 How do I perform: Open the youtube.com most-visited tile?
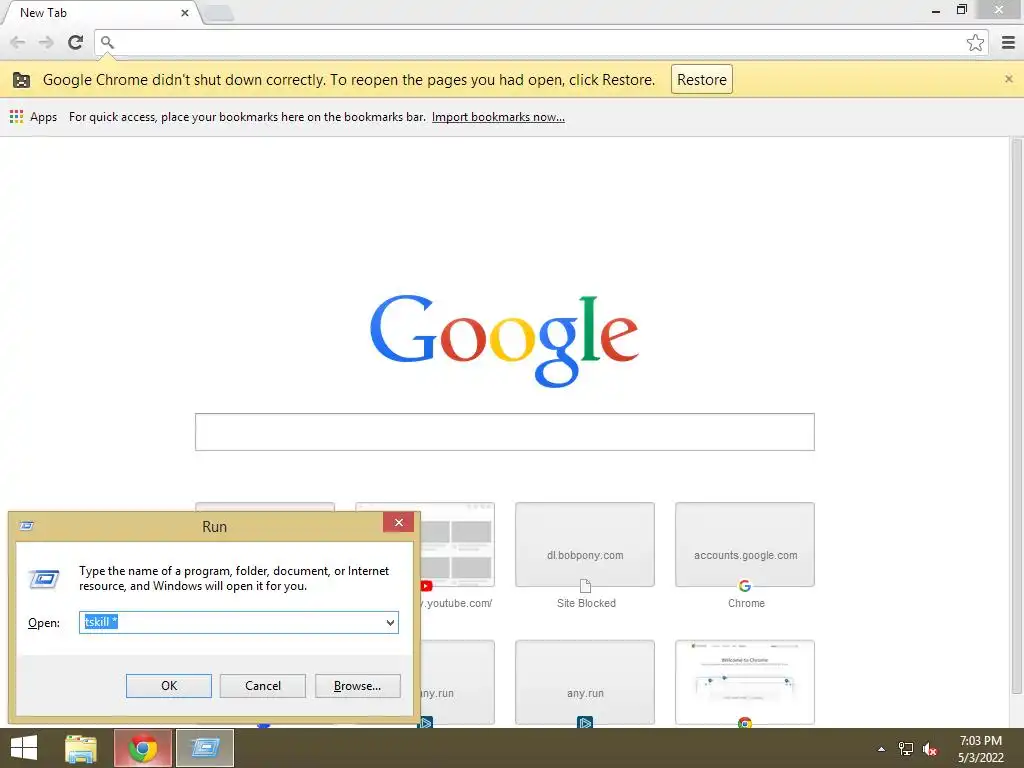(457, 545)
